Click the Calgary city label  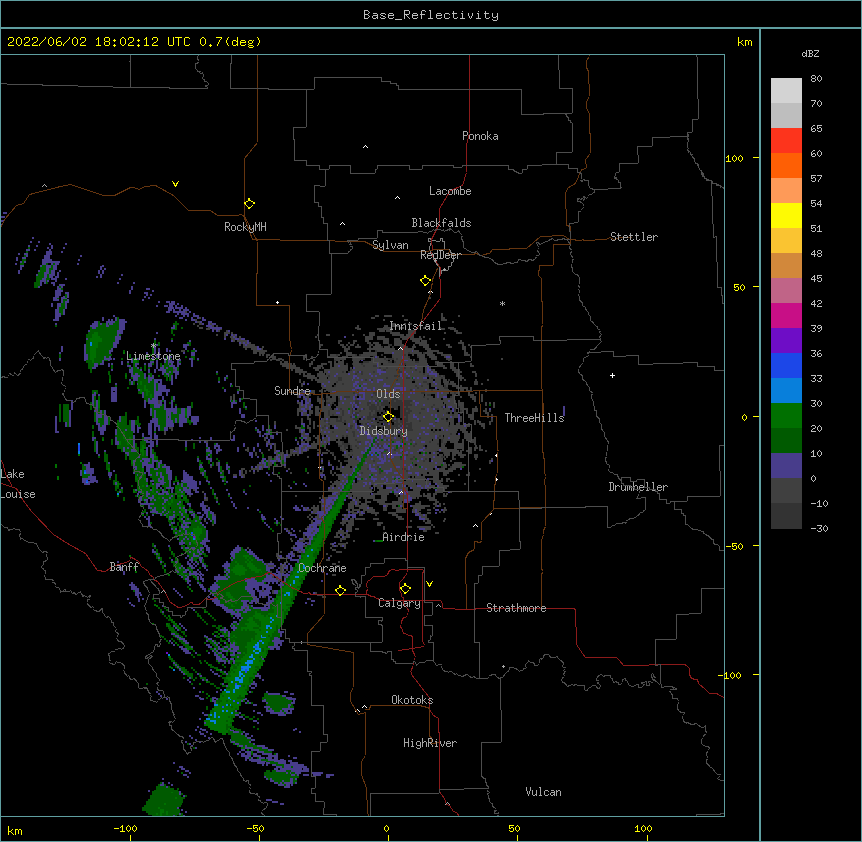[x=399, y=603]
